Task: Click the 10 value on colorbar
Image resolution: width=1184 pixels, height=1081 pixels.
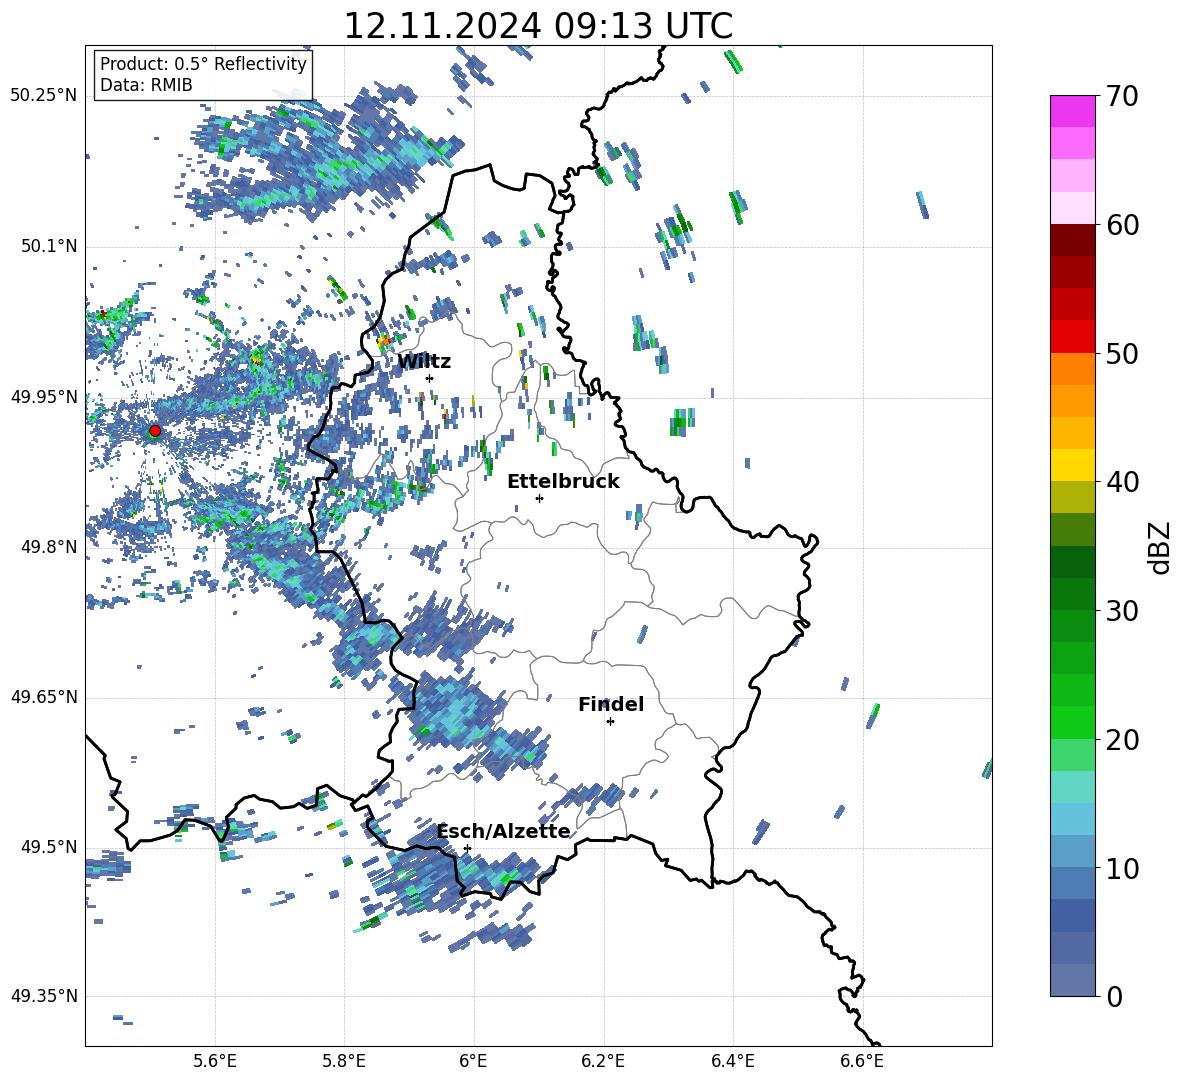Action: (x=1121, y=868)
